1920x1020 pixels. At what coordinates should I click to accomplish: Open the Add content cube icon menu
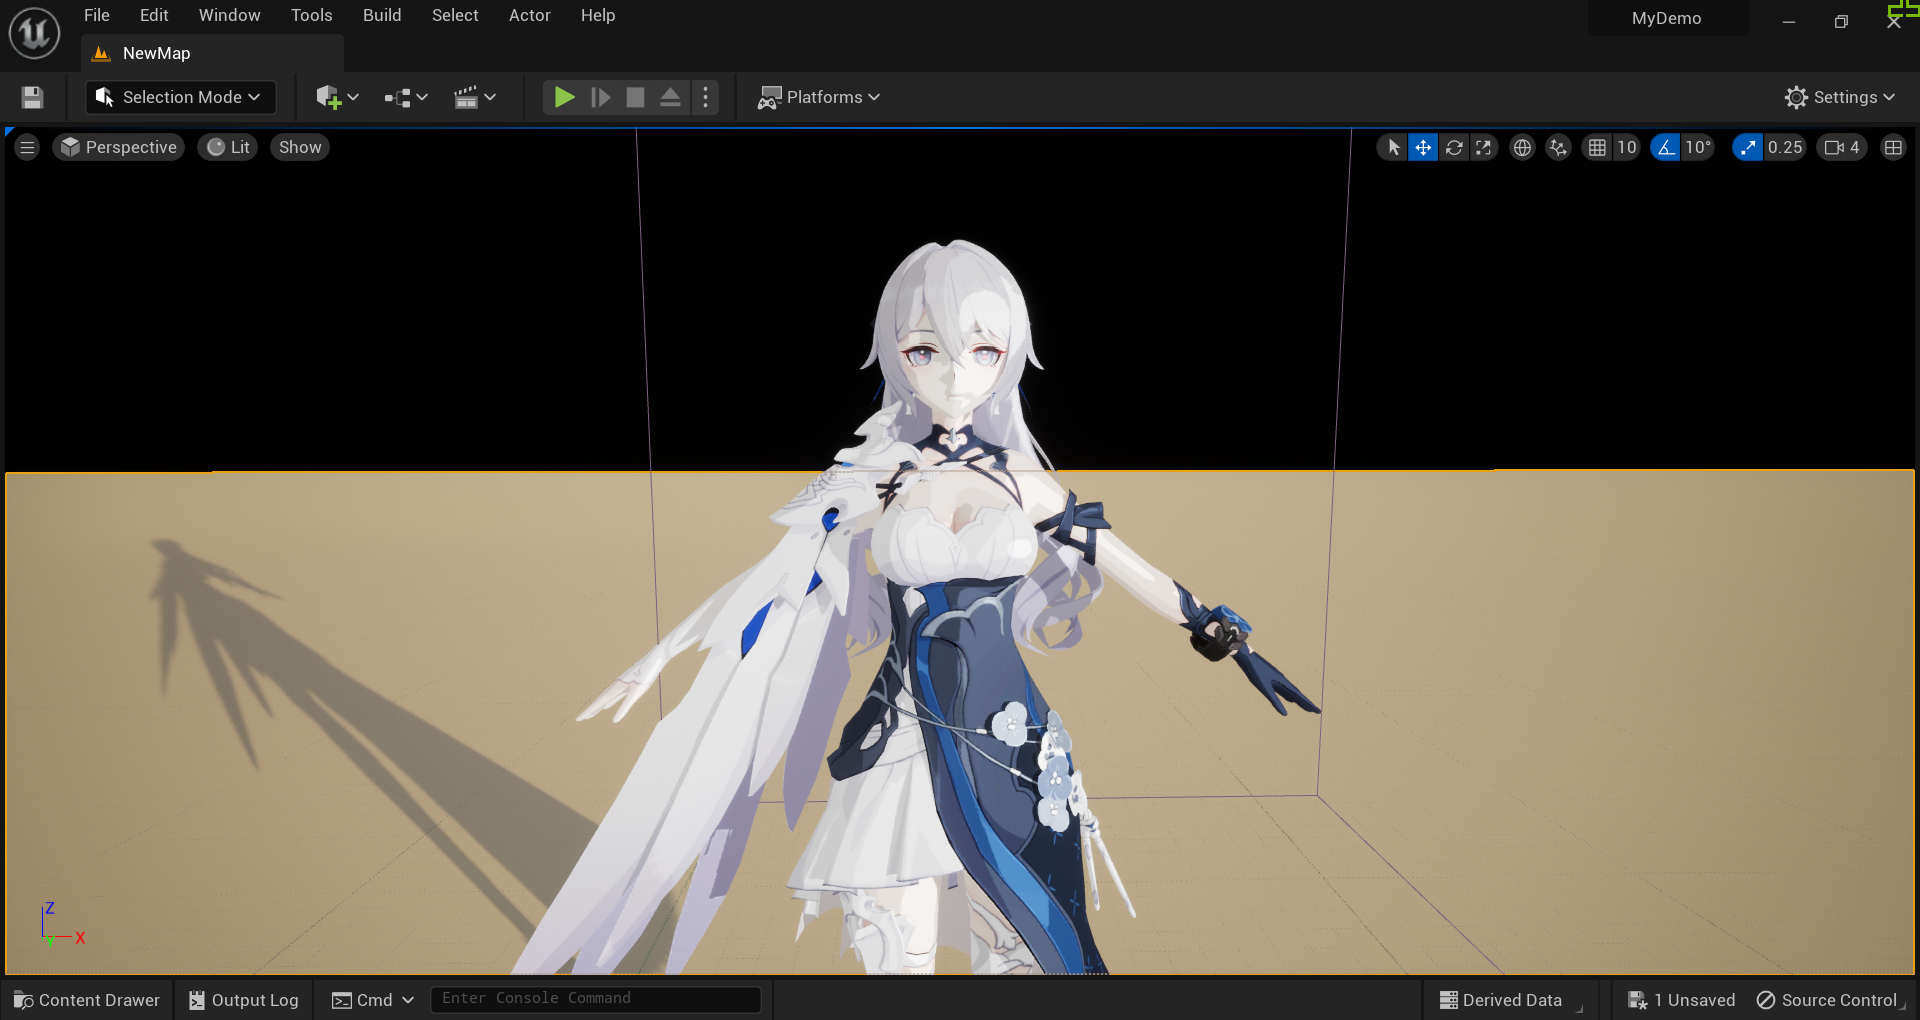click(337, 97)
